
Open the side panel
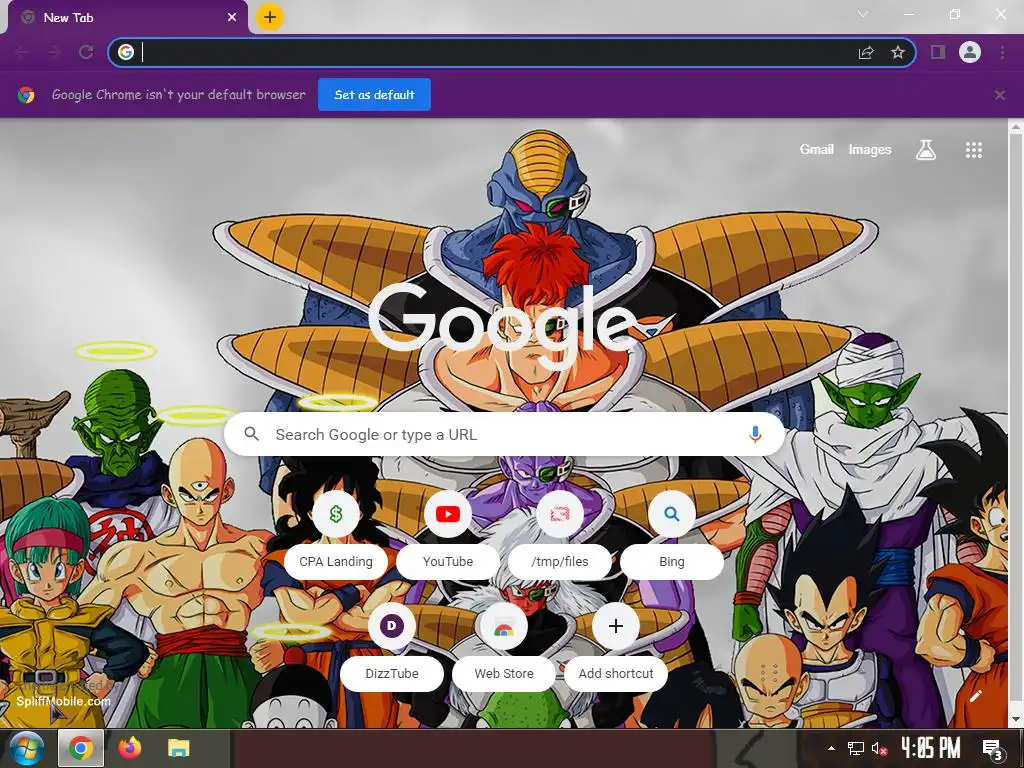[938, 52]
